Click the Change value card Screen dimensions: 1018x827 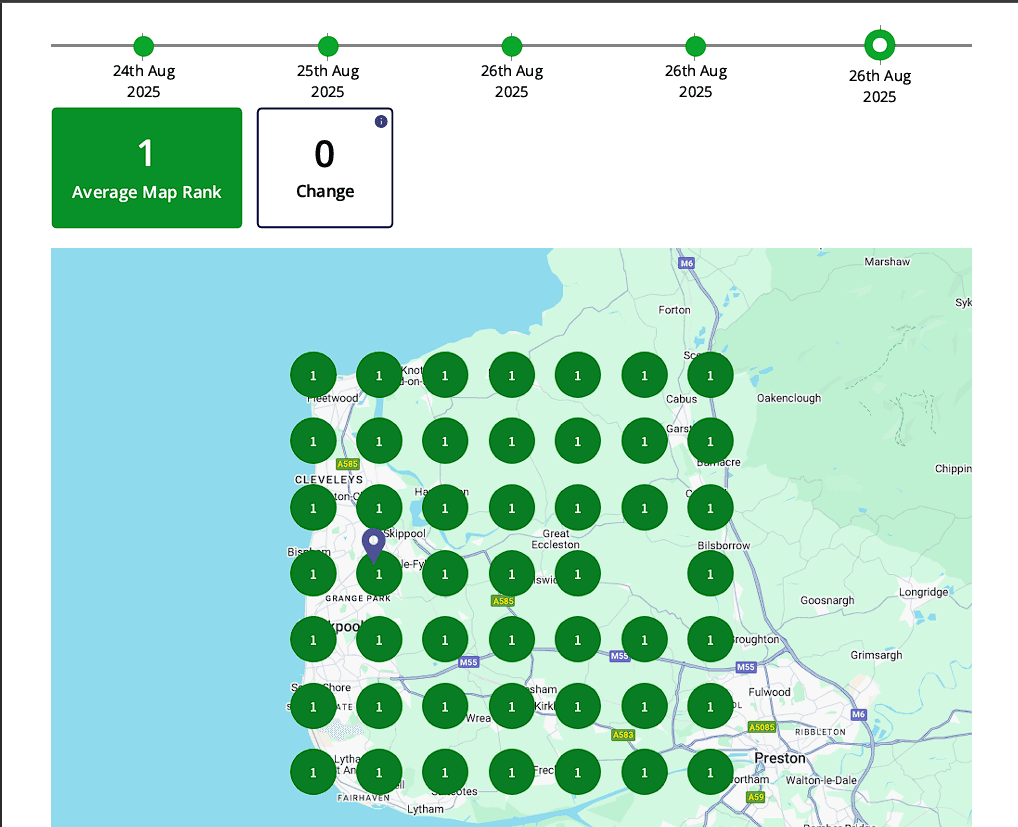[325, 168]
